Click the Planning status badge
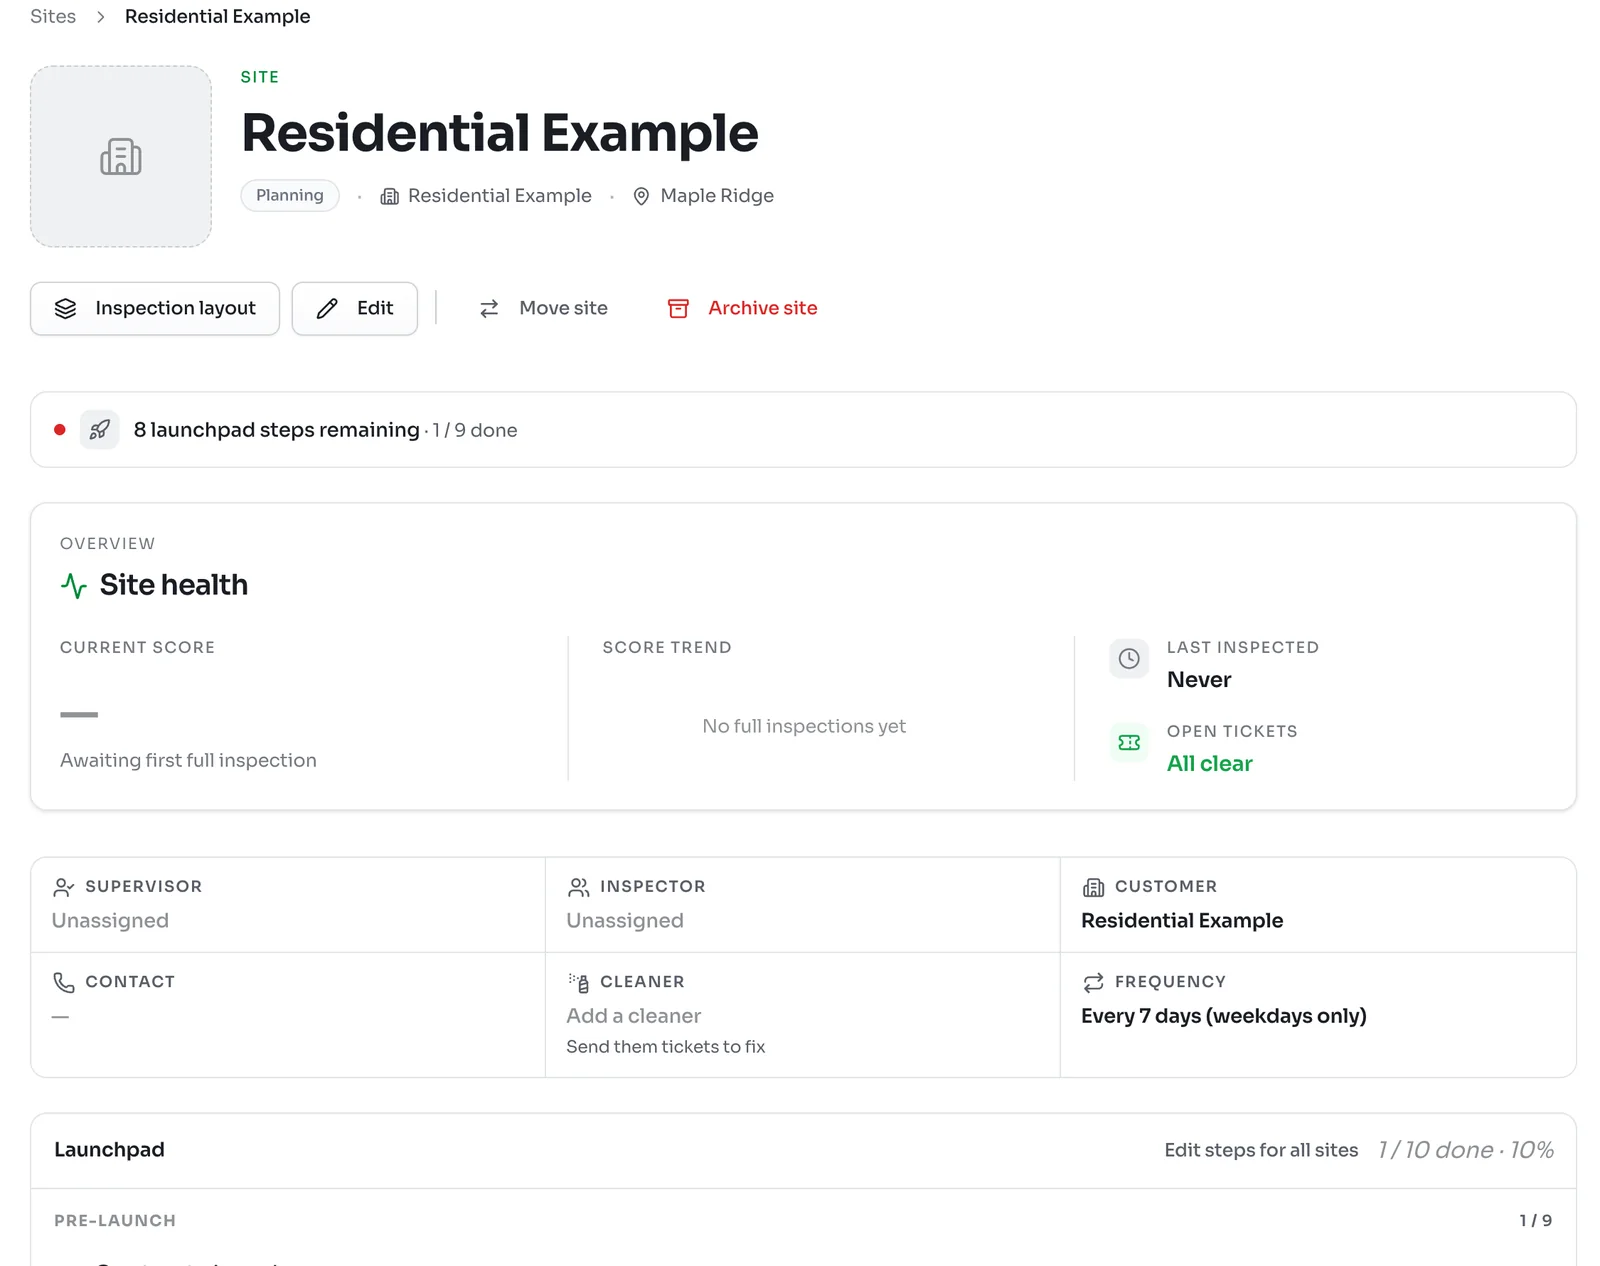 (290, 195)
